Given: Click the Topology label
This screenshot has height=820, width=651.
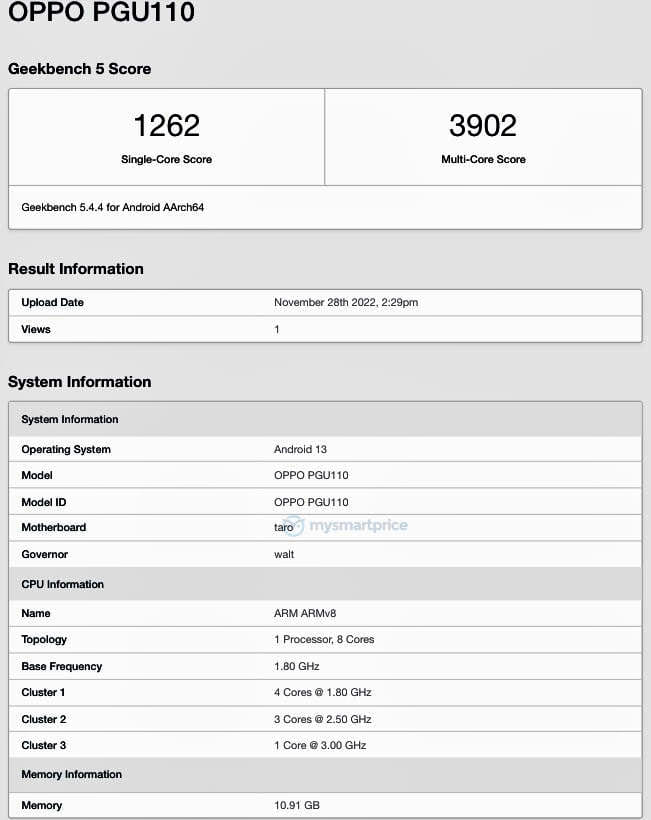Looking at the screenshot, I should click(x=44, y=640).
